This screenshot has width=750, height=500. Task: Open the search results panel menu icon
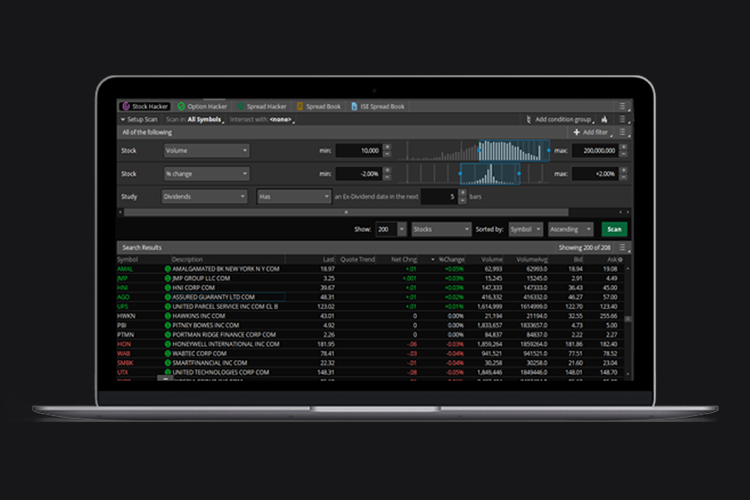(x=624, y=247)
